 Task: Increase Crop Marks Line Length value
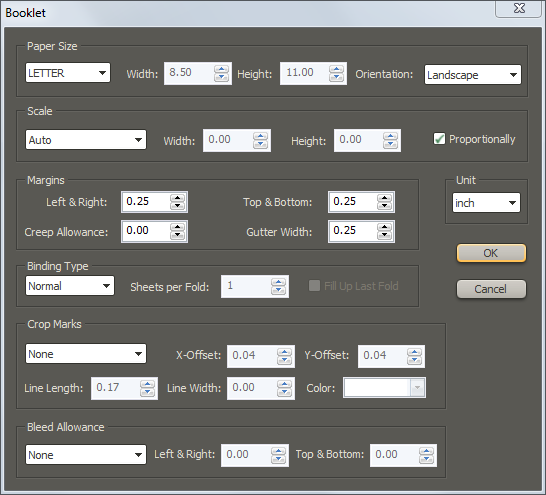point(147,384)
